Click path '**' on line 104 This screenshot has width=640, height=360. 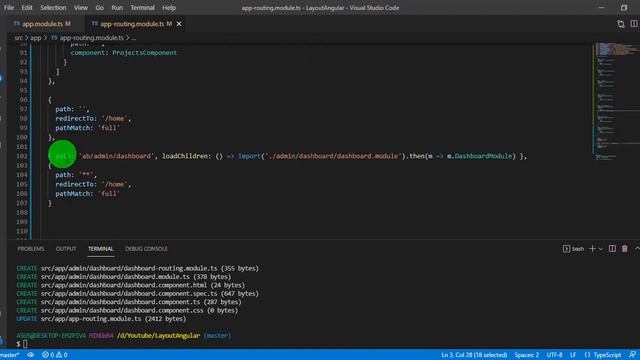[x=76, y=175]
